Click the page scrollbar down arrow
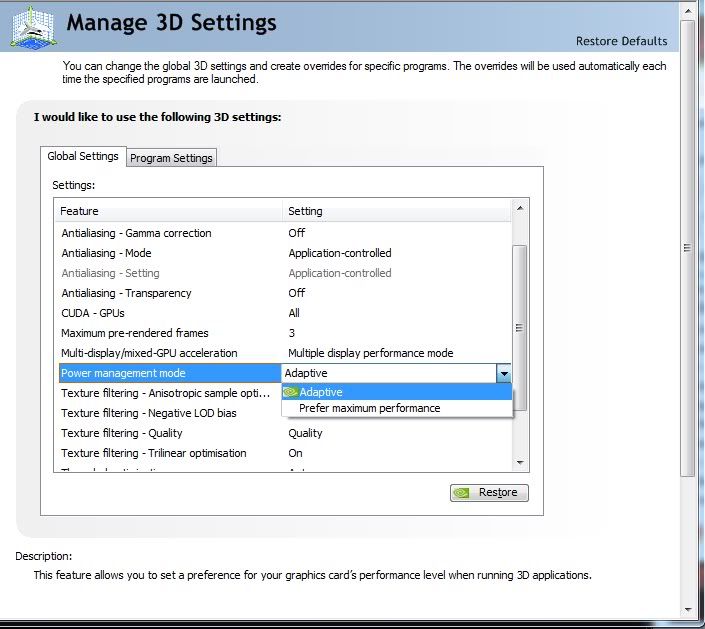The image size is (705, 629). tap(688, 609)
